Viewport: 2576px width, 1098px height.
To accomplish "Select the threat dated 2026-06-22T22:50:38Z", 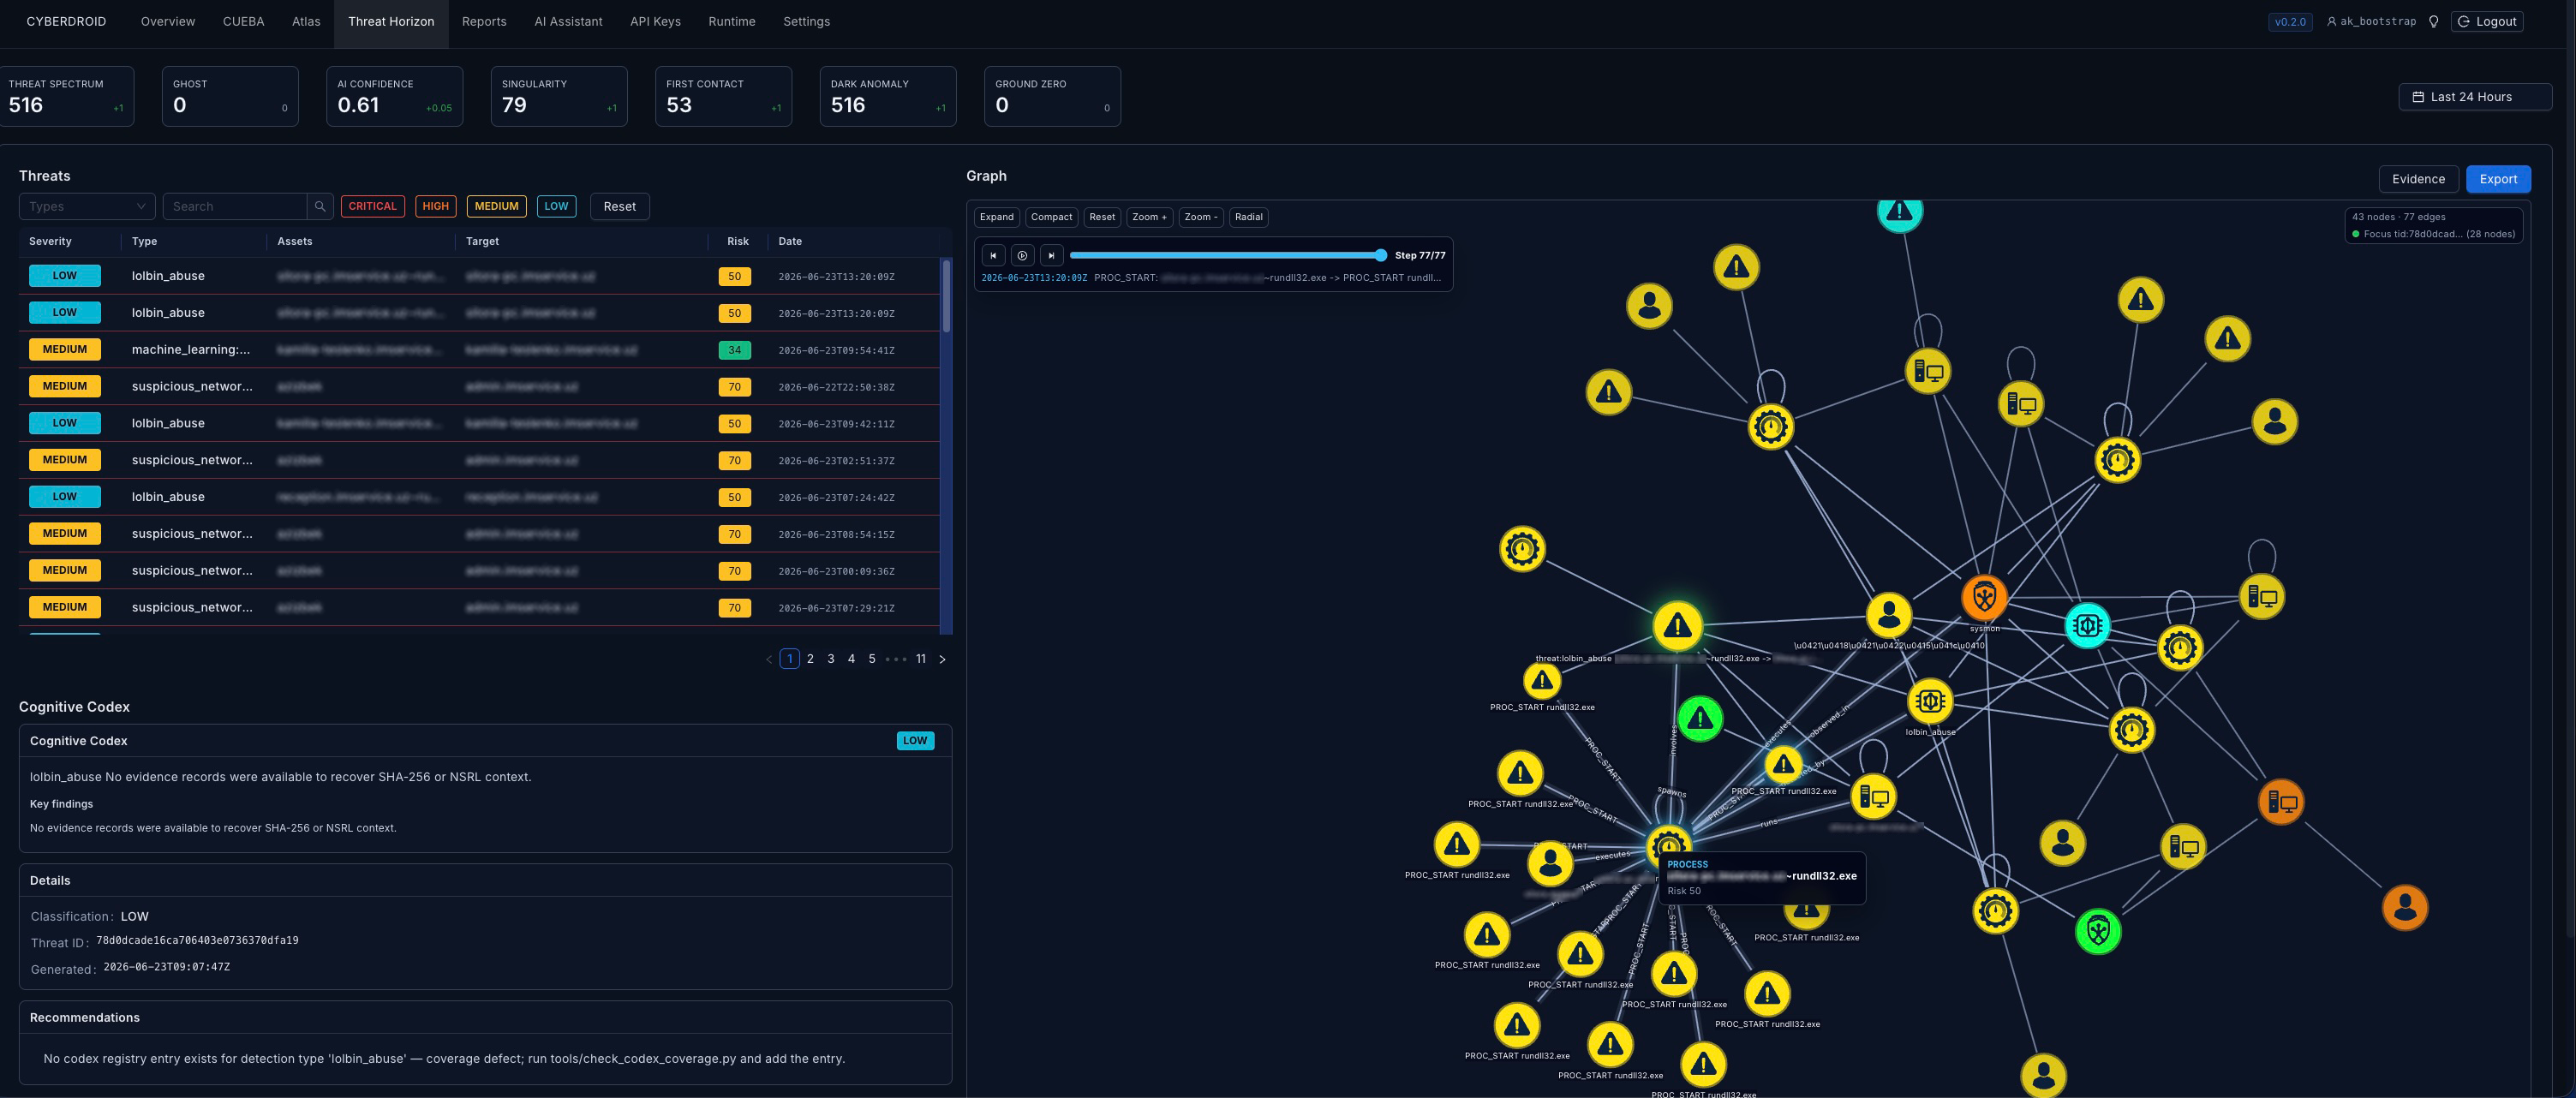I will [x=479, y=386].
